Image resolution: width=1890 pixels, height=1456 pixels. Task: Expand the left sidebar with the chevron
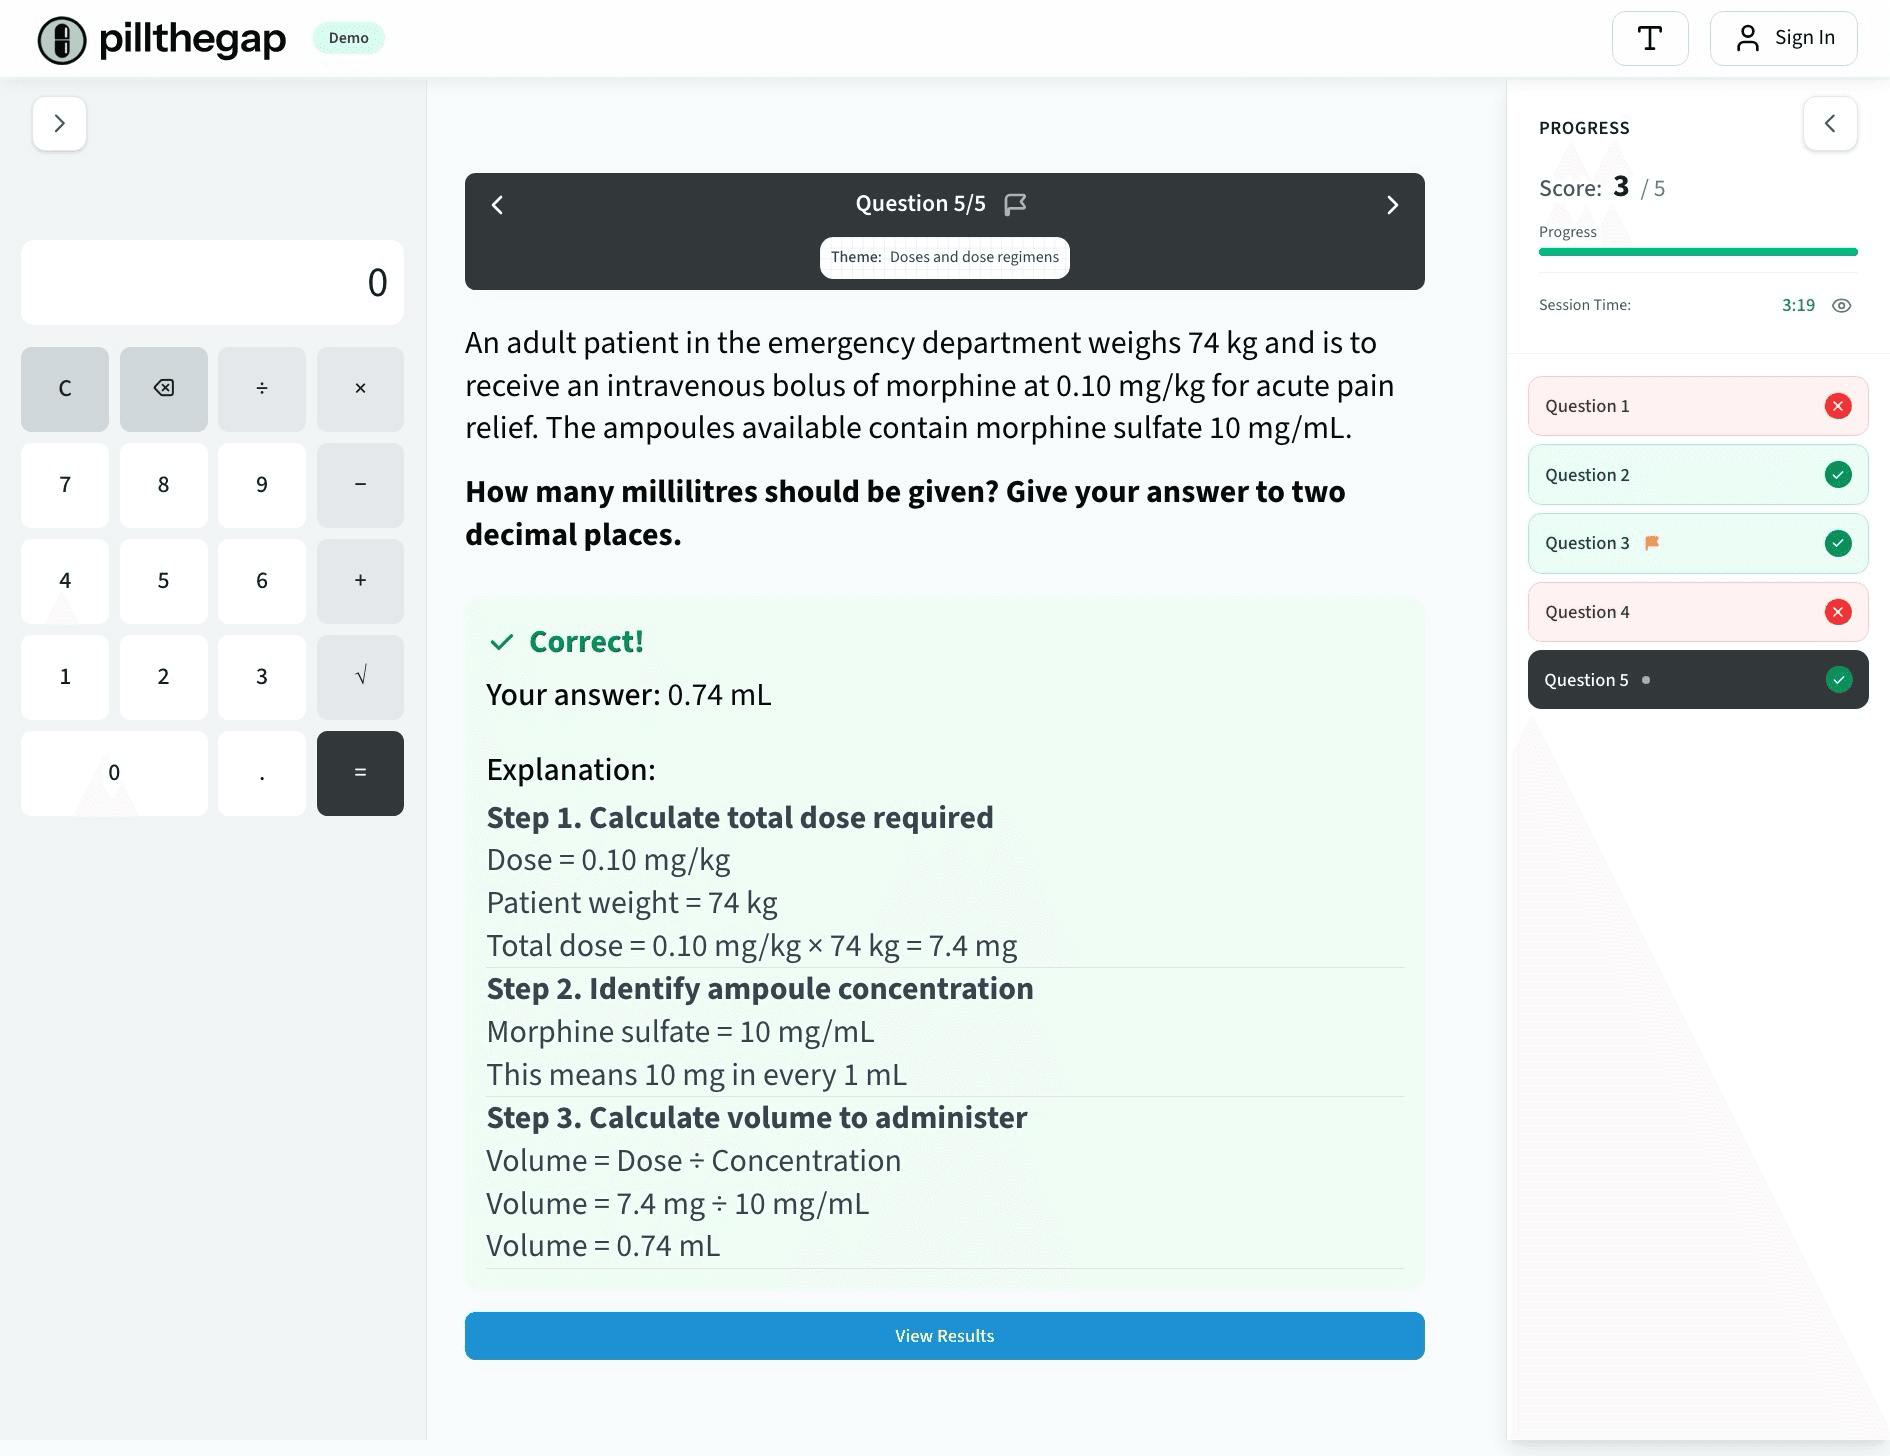pyautogui.click(x=60, y=124)
